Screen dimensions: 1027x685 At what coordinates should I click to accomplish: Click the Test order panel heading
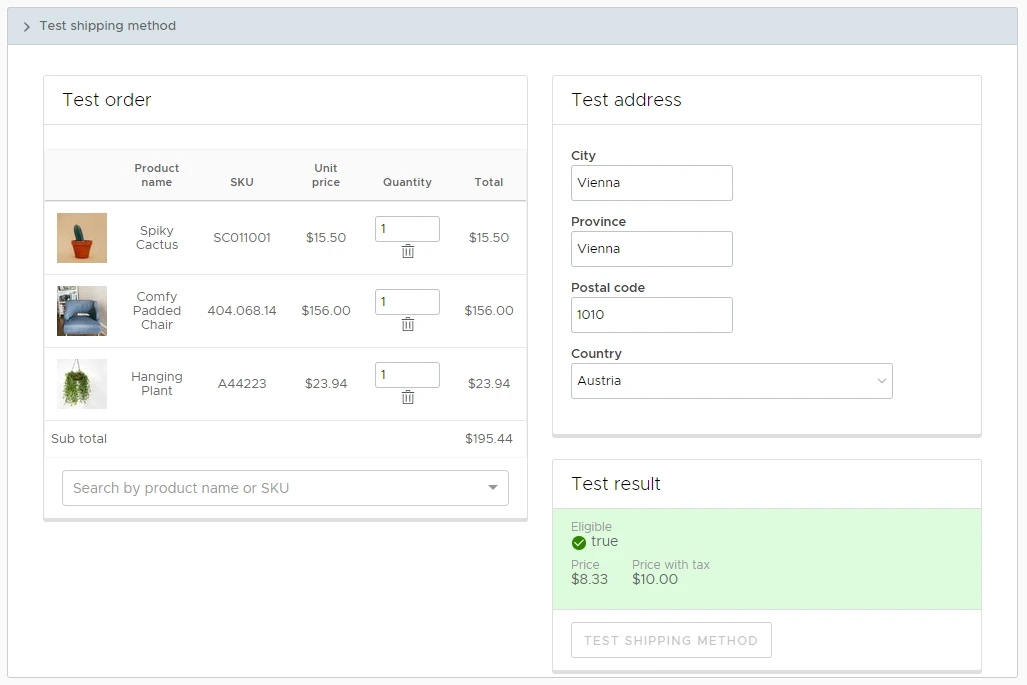107,100
